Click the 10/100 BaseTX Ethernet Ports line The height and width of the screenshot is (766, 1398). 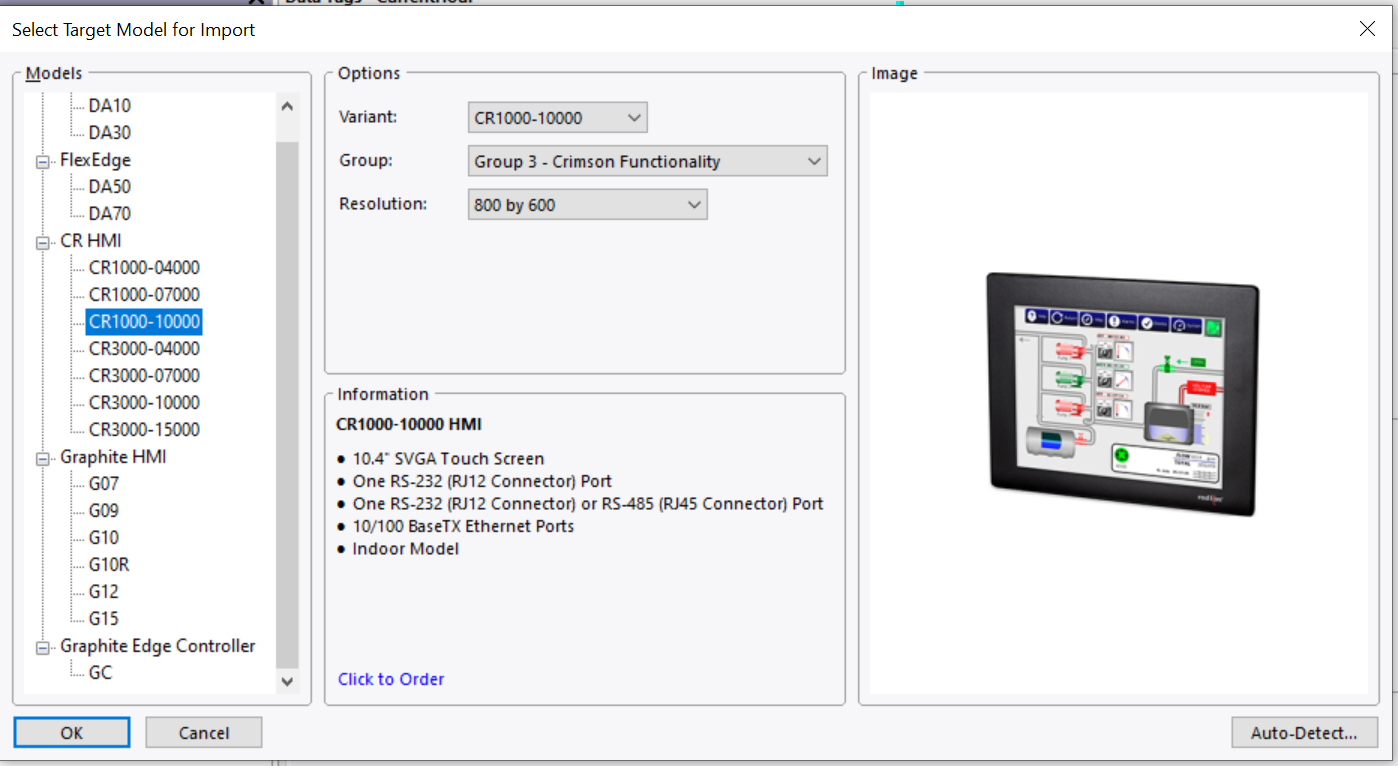pyautogui.click(x=463, y=526)
